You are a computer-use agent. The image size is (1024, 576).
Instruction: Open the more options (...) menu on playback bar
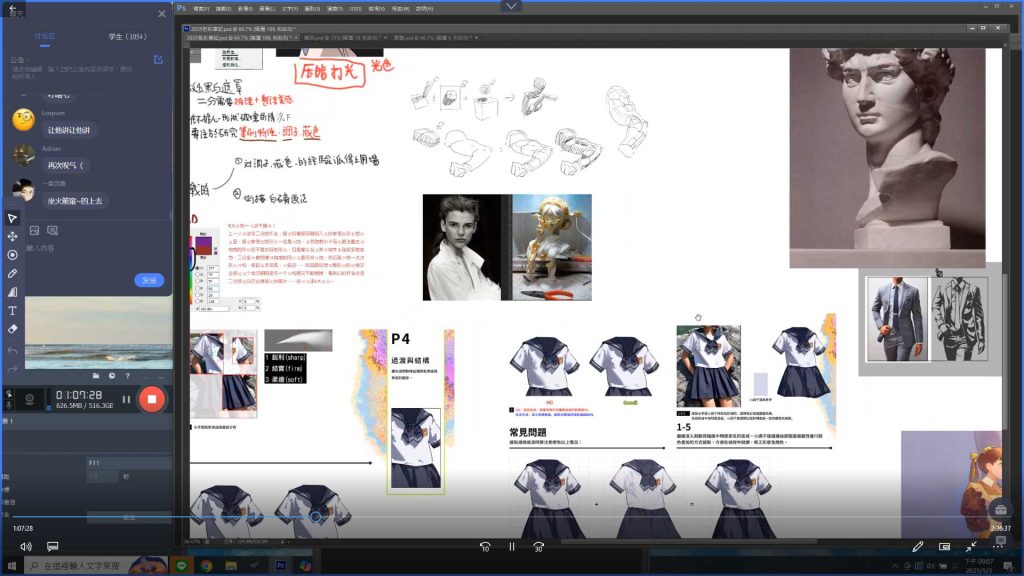tap(998, 546)
